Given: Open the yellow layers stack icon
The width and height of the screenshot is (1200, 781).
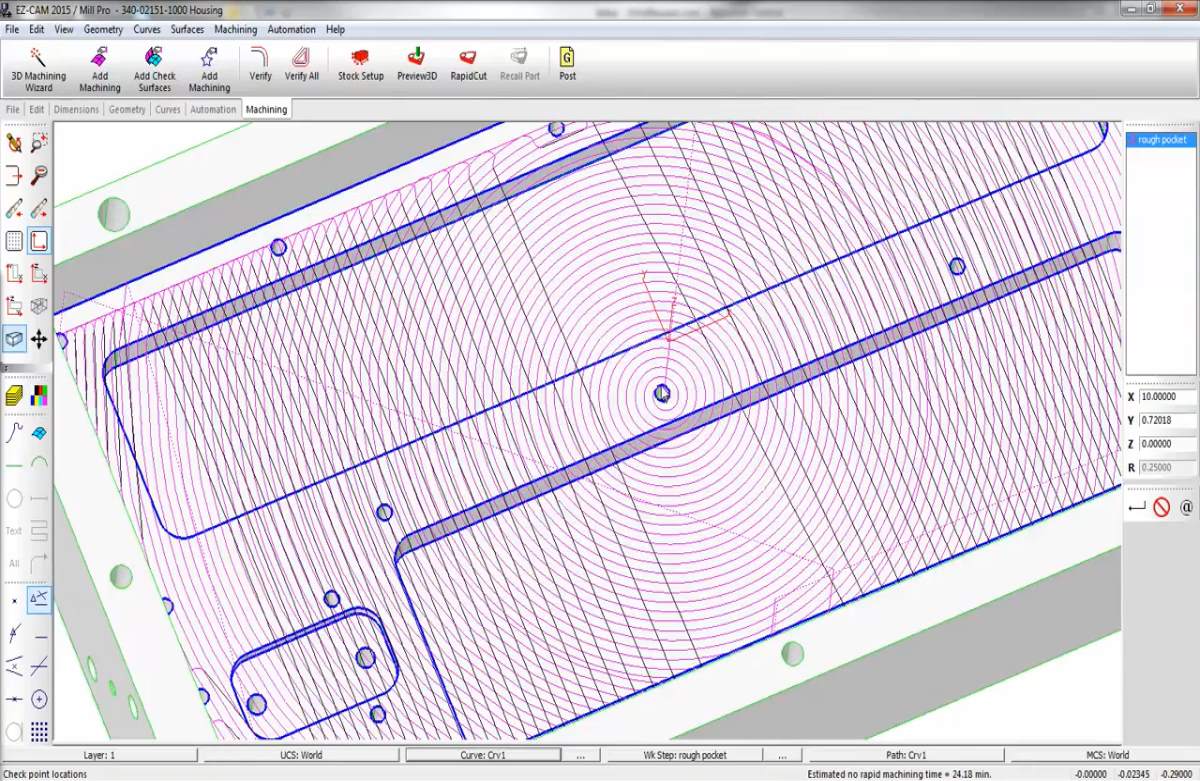Looking at the screenshot, I should 14,396.
